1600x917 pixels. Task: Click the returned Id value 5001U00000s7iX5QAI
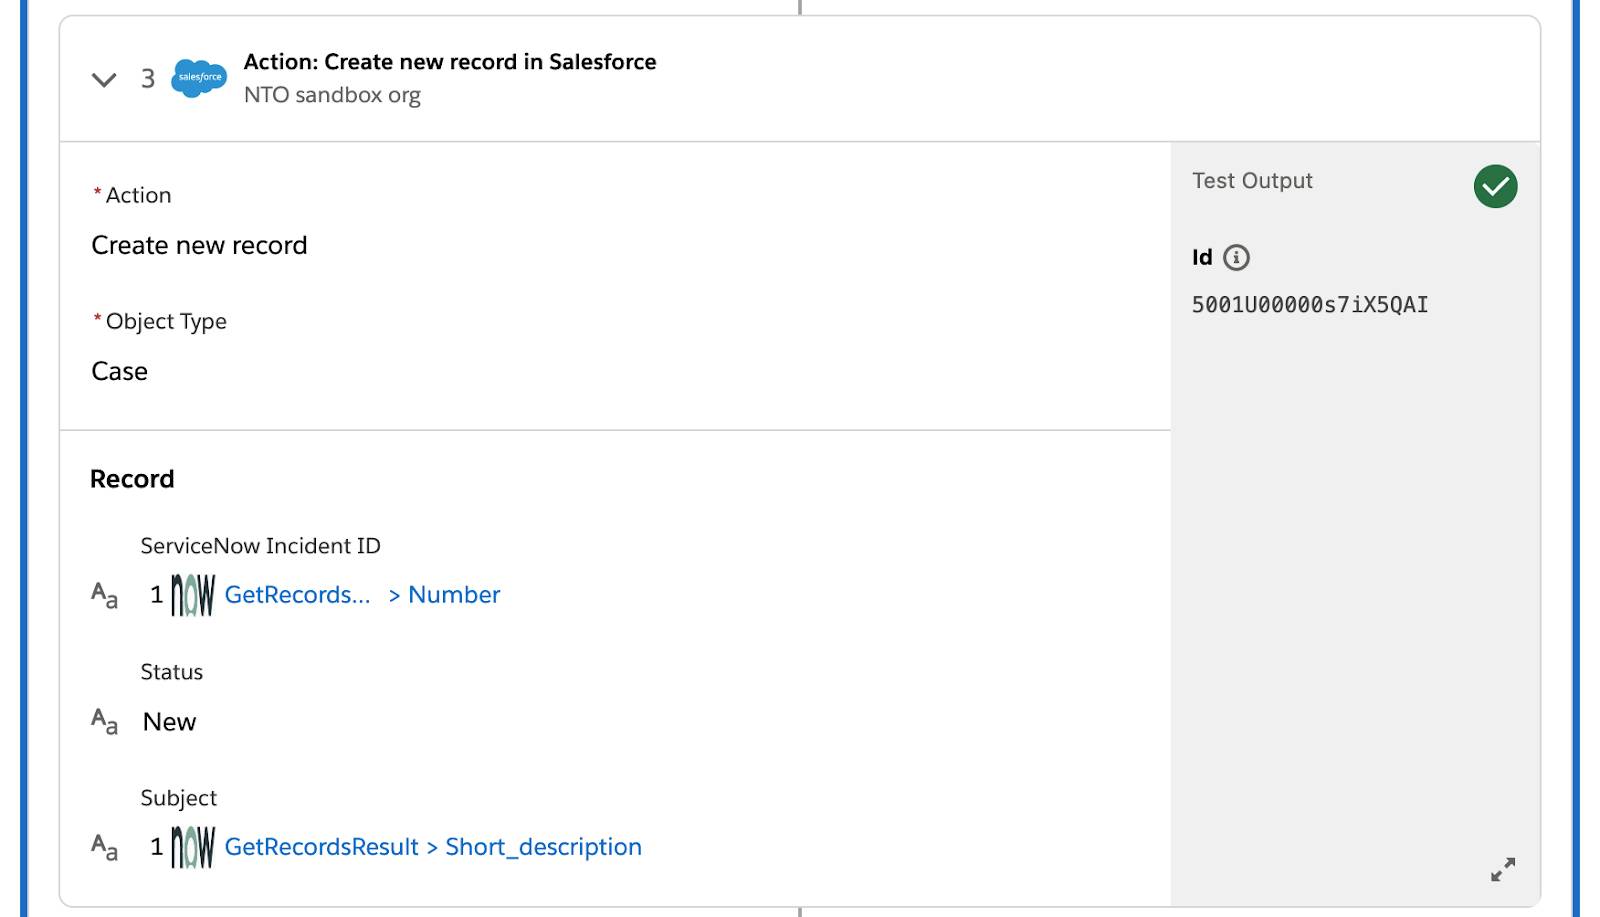click(1310, 305)
